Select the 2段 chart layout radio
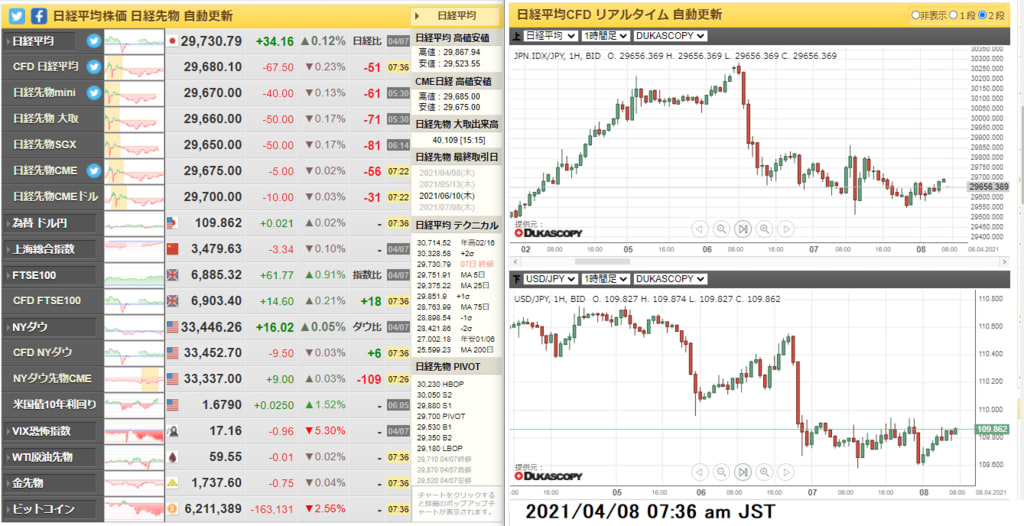This screenshot has width=1024, height=526. pyautogui.click(x=982, y=15)
